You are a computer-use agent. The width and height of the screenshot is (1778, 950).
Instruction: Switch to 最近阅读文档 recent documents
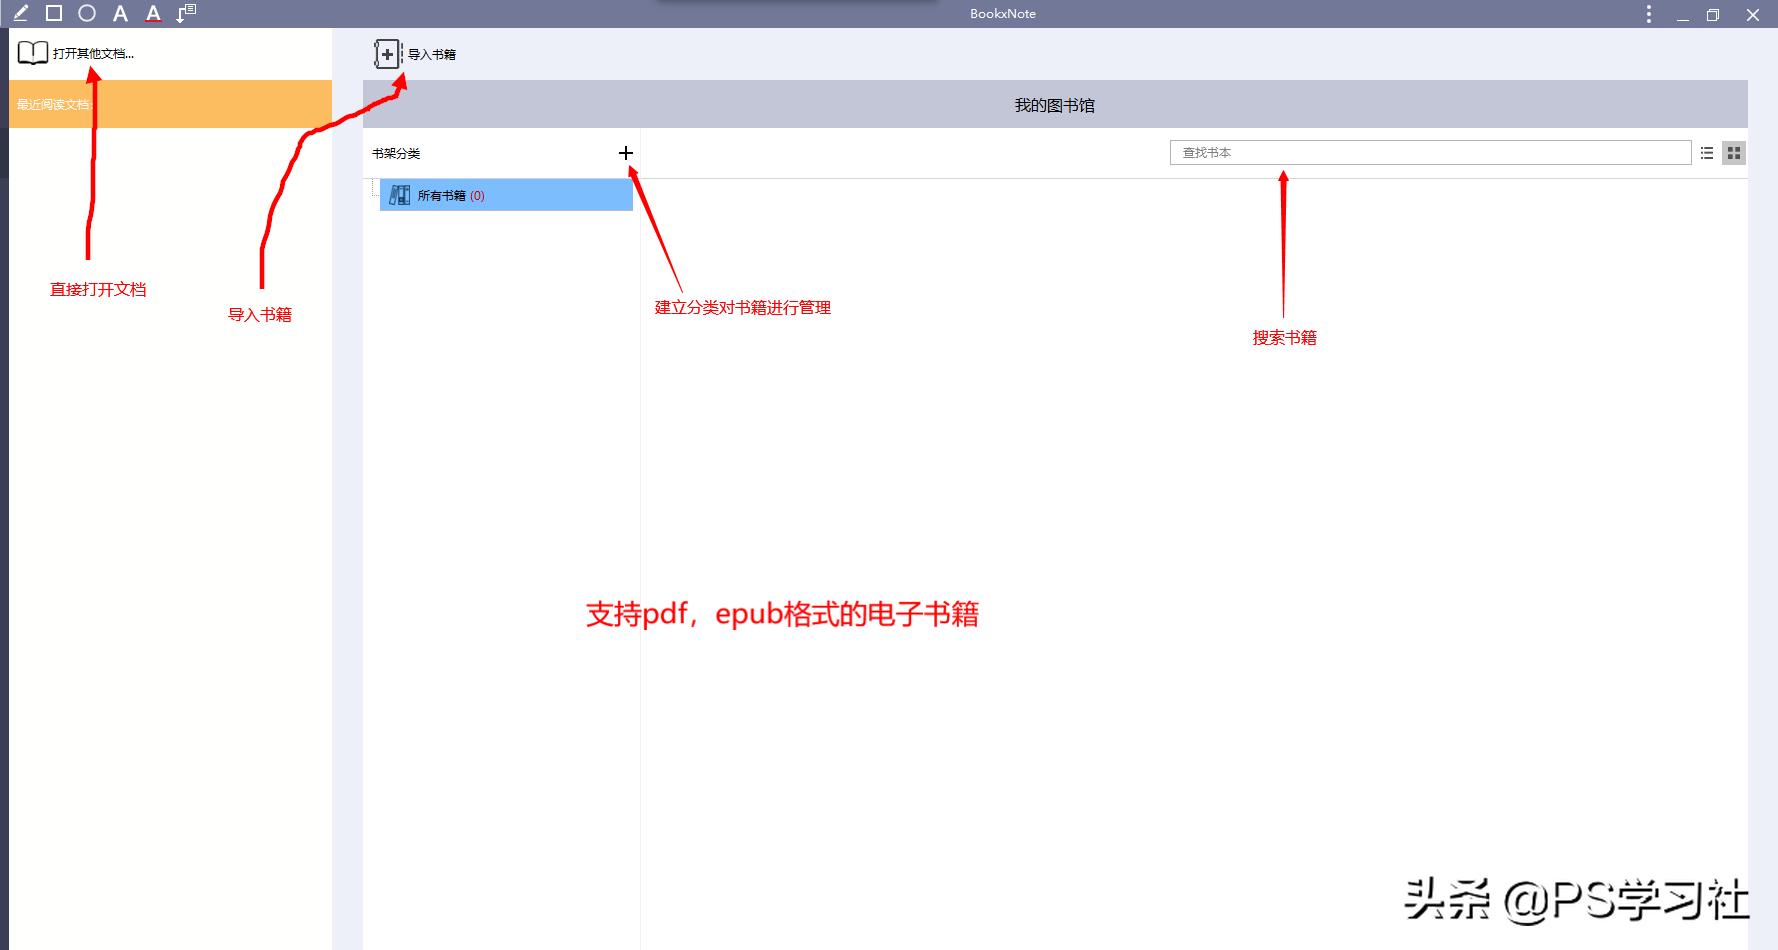pyautogui.click(x=55, y=103)
